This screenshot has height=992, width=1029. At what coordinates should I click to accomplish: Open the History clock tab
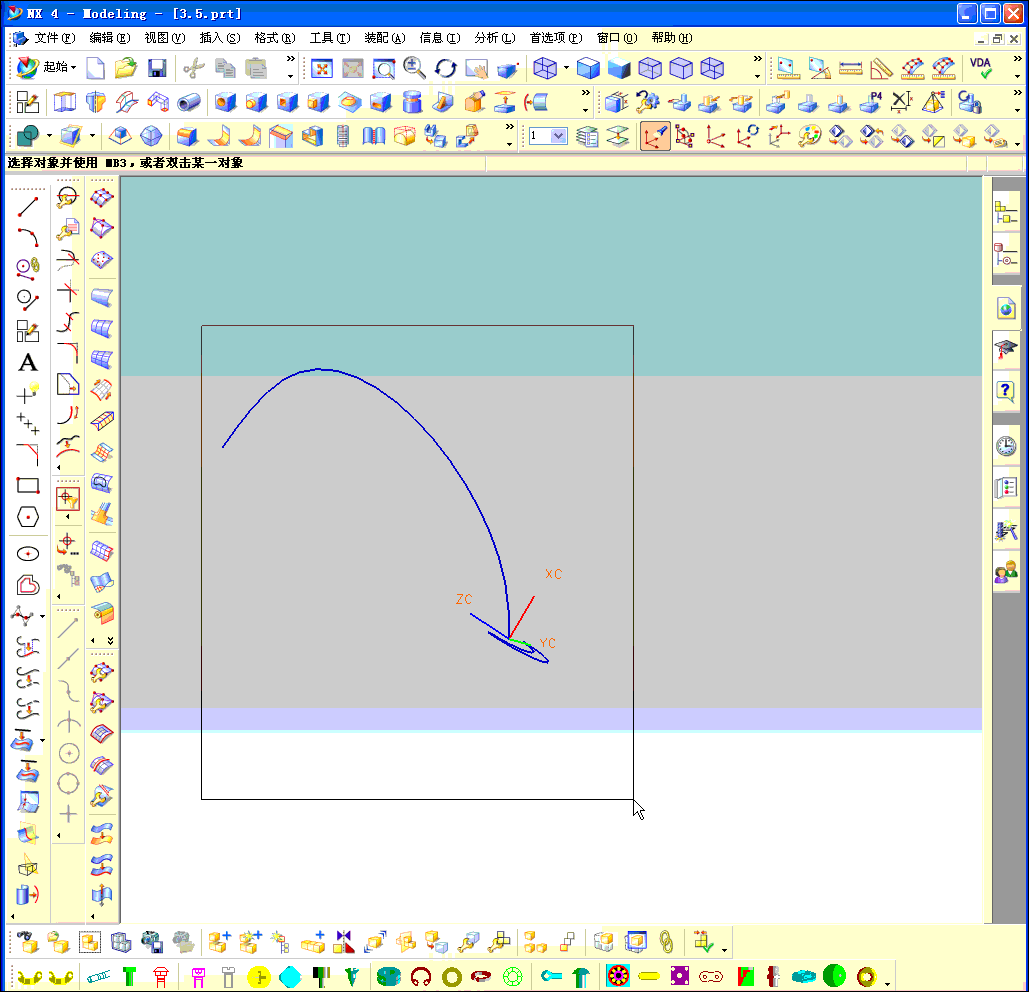1006,447
